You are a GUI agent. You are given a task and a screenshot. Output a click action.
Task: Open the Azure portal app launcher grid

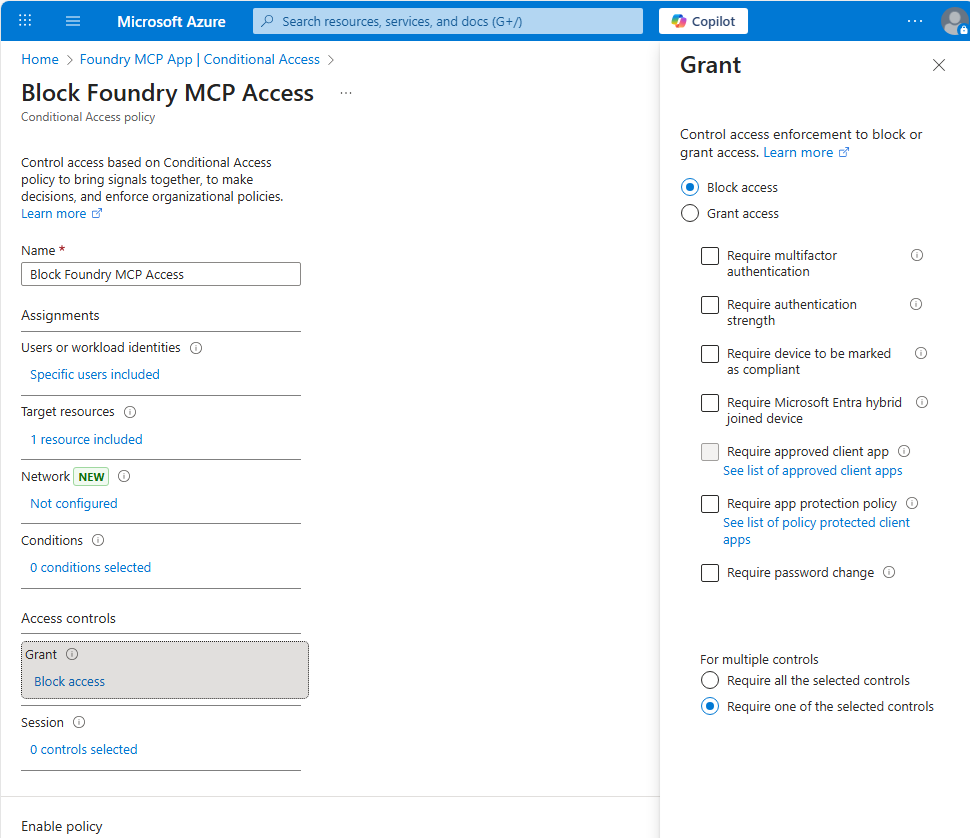(x=24, y=20)
